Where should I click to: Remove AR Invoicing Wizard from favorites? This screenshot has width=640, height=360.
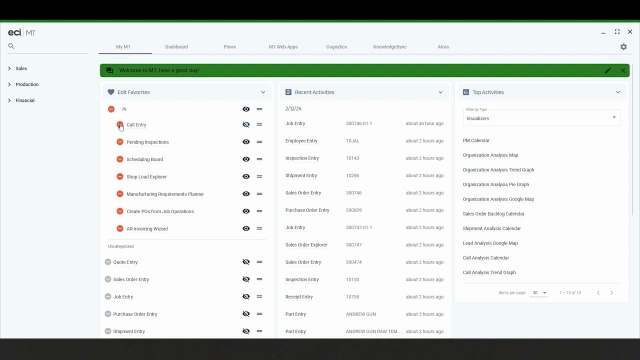120,229
